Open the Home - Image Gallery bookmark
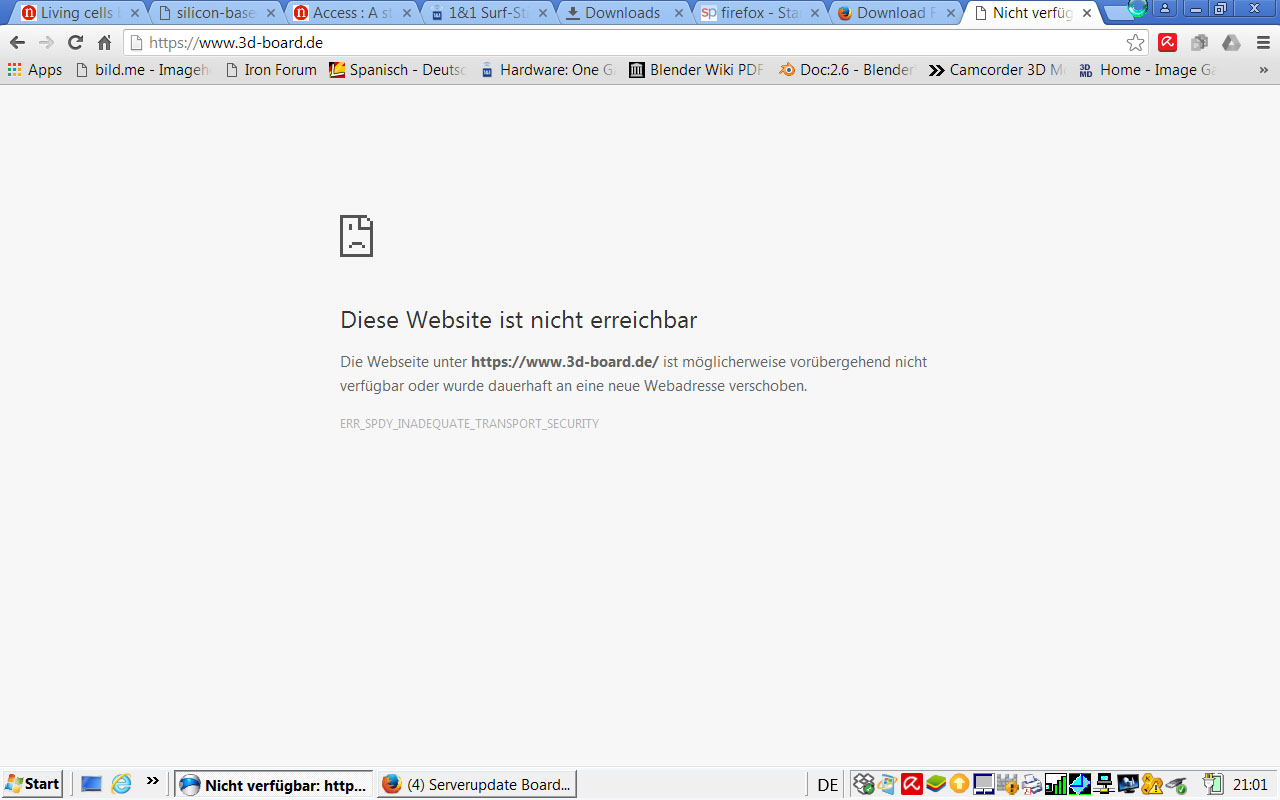This screenshot has width=1280, height=800. [x=1147, y=70]
